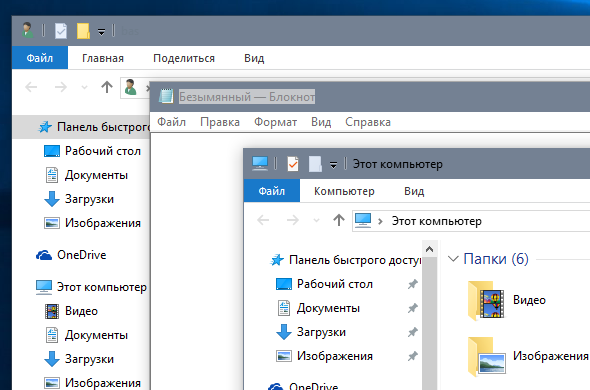Go forward in Этот компьютер window
590x390 pixels.
pos(293,220)
